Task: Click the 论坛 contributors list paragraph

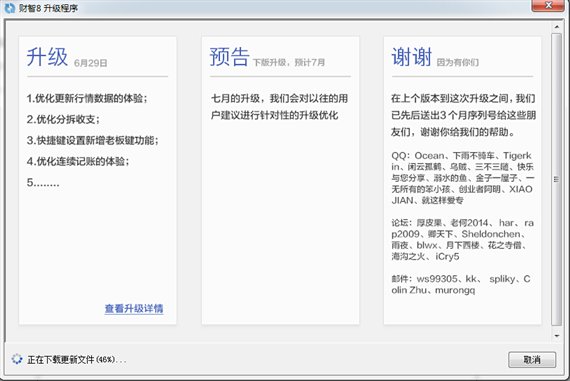Action: 462,240
